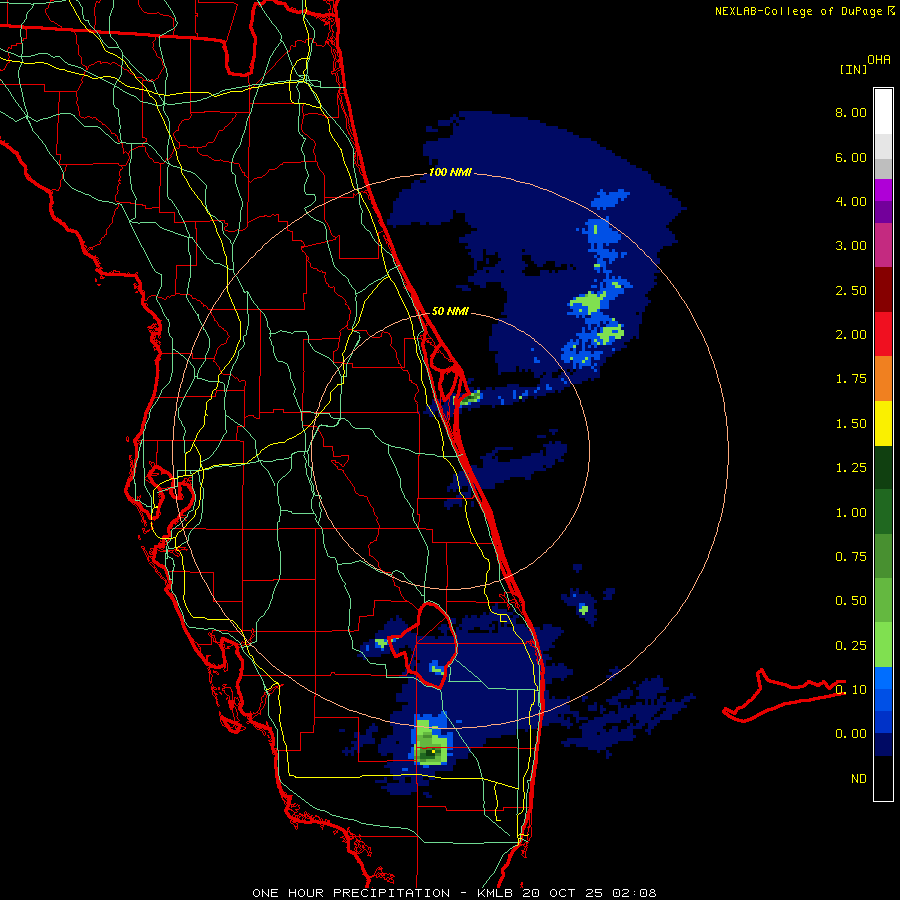
Task: Click the 0.50 legend value
Action: [851, 601]
